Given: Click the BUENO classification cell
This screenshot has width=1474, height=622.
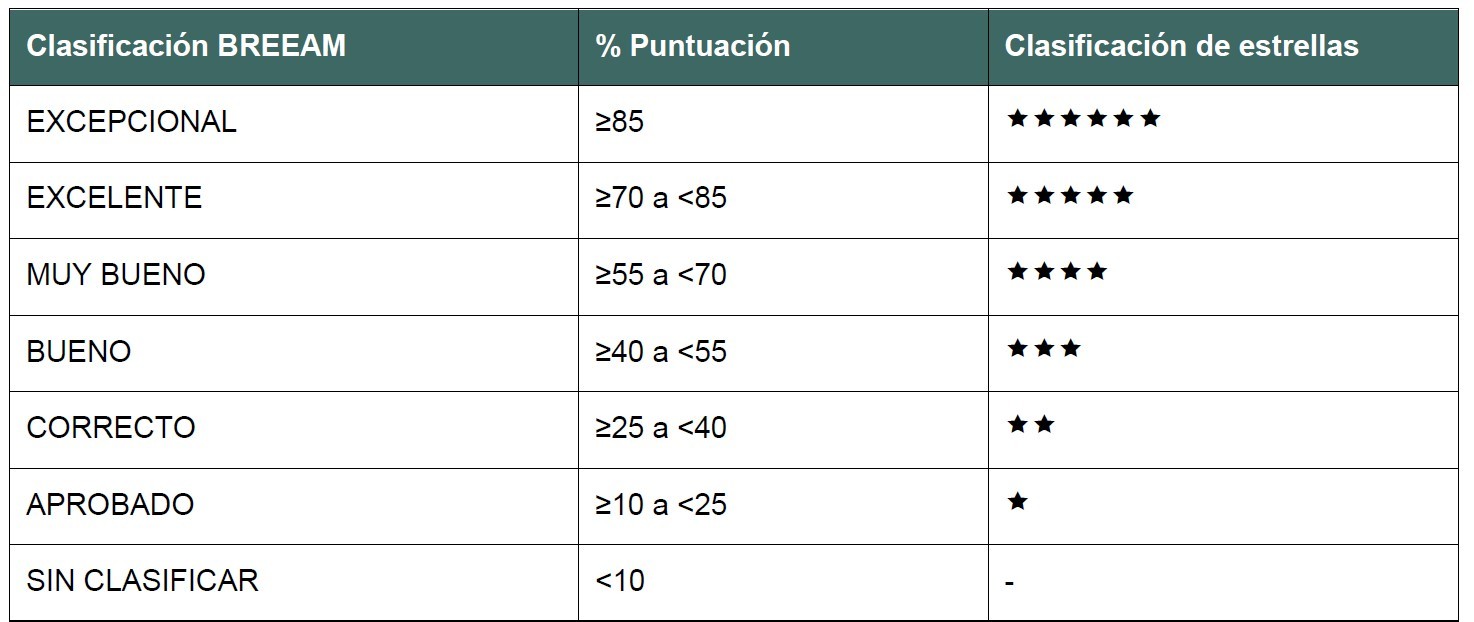Looking at the screenshot, I should 294,353.
